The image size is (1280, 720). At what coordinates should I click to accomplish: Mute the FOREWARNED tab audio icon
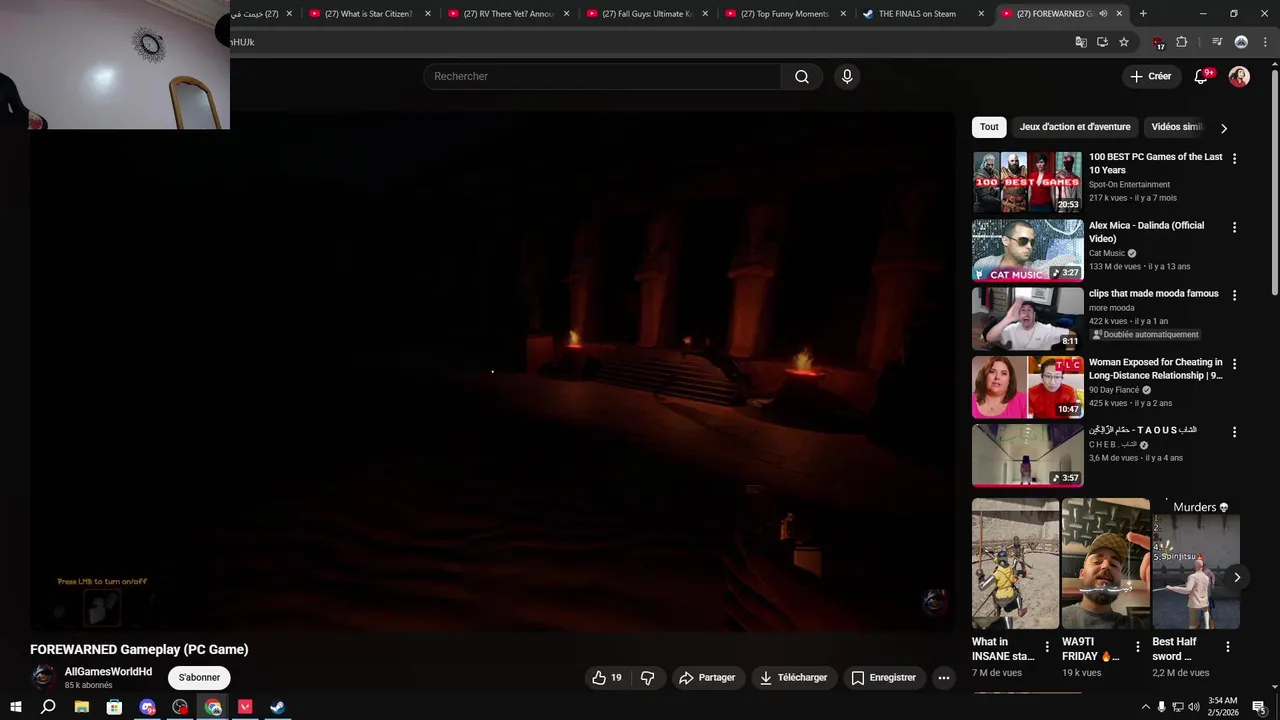point(1103,14)
